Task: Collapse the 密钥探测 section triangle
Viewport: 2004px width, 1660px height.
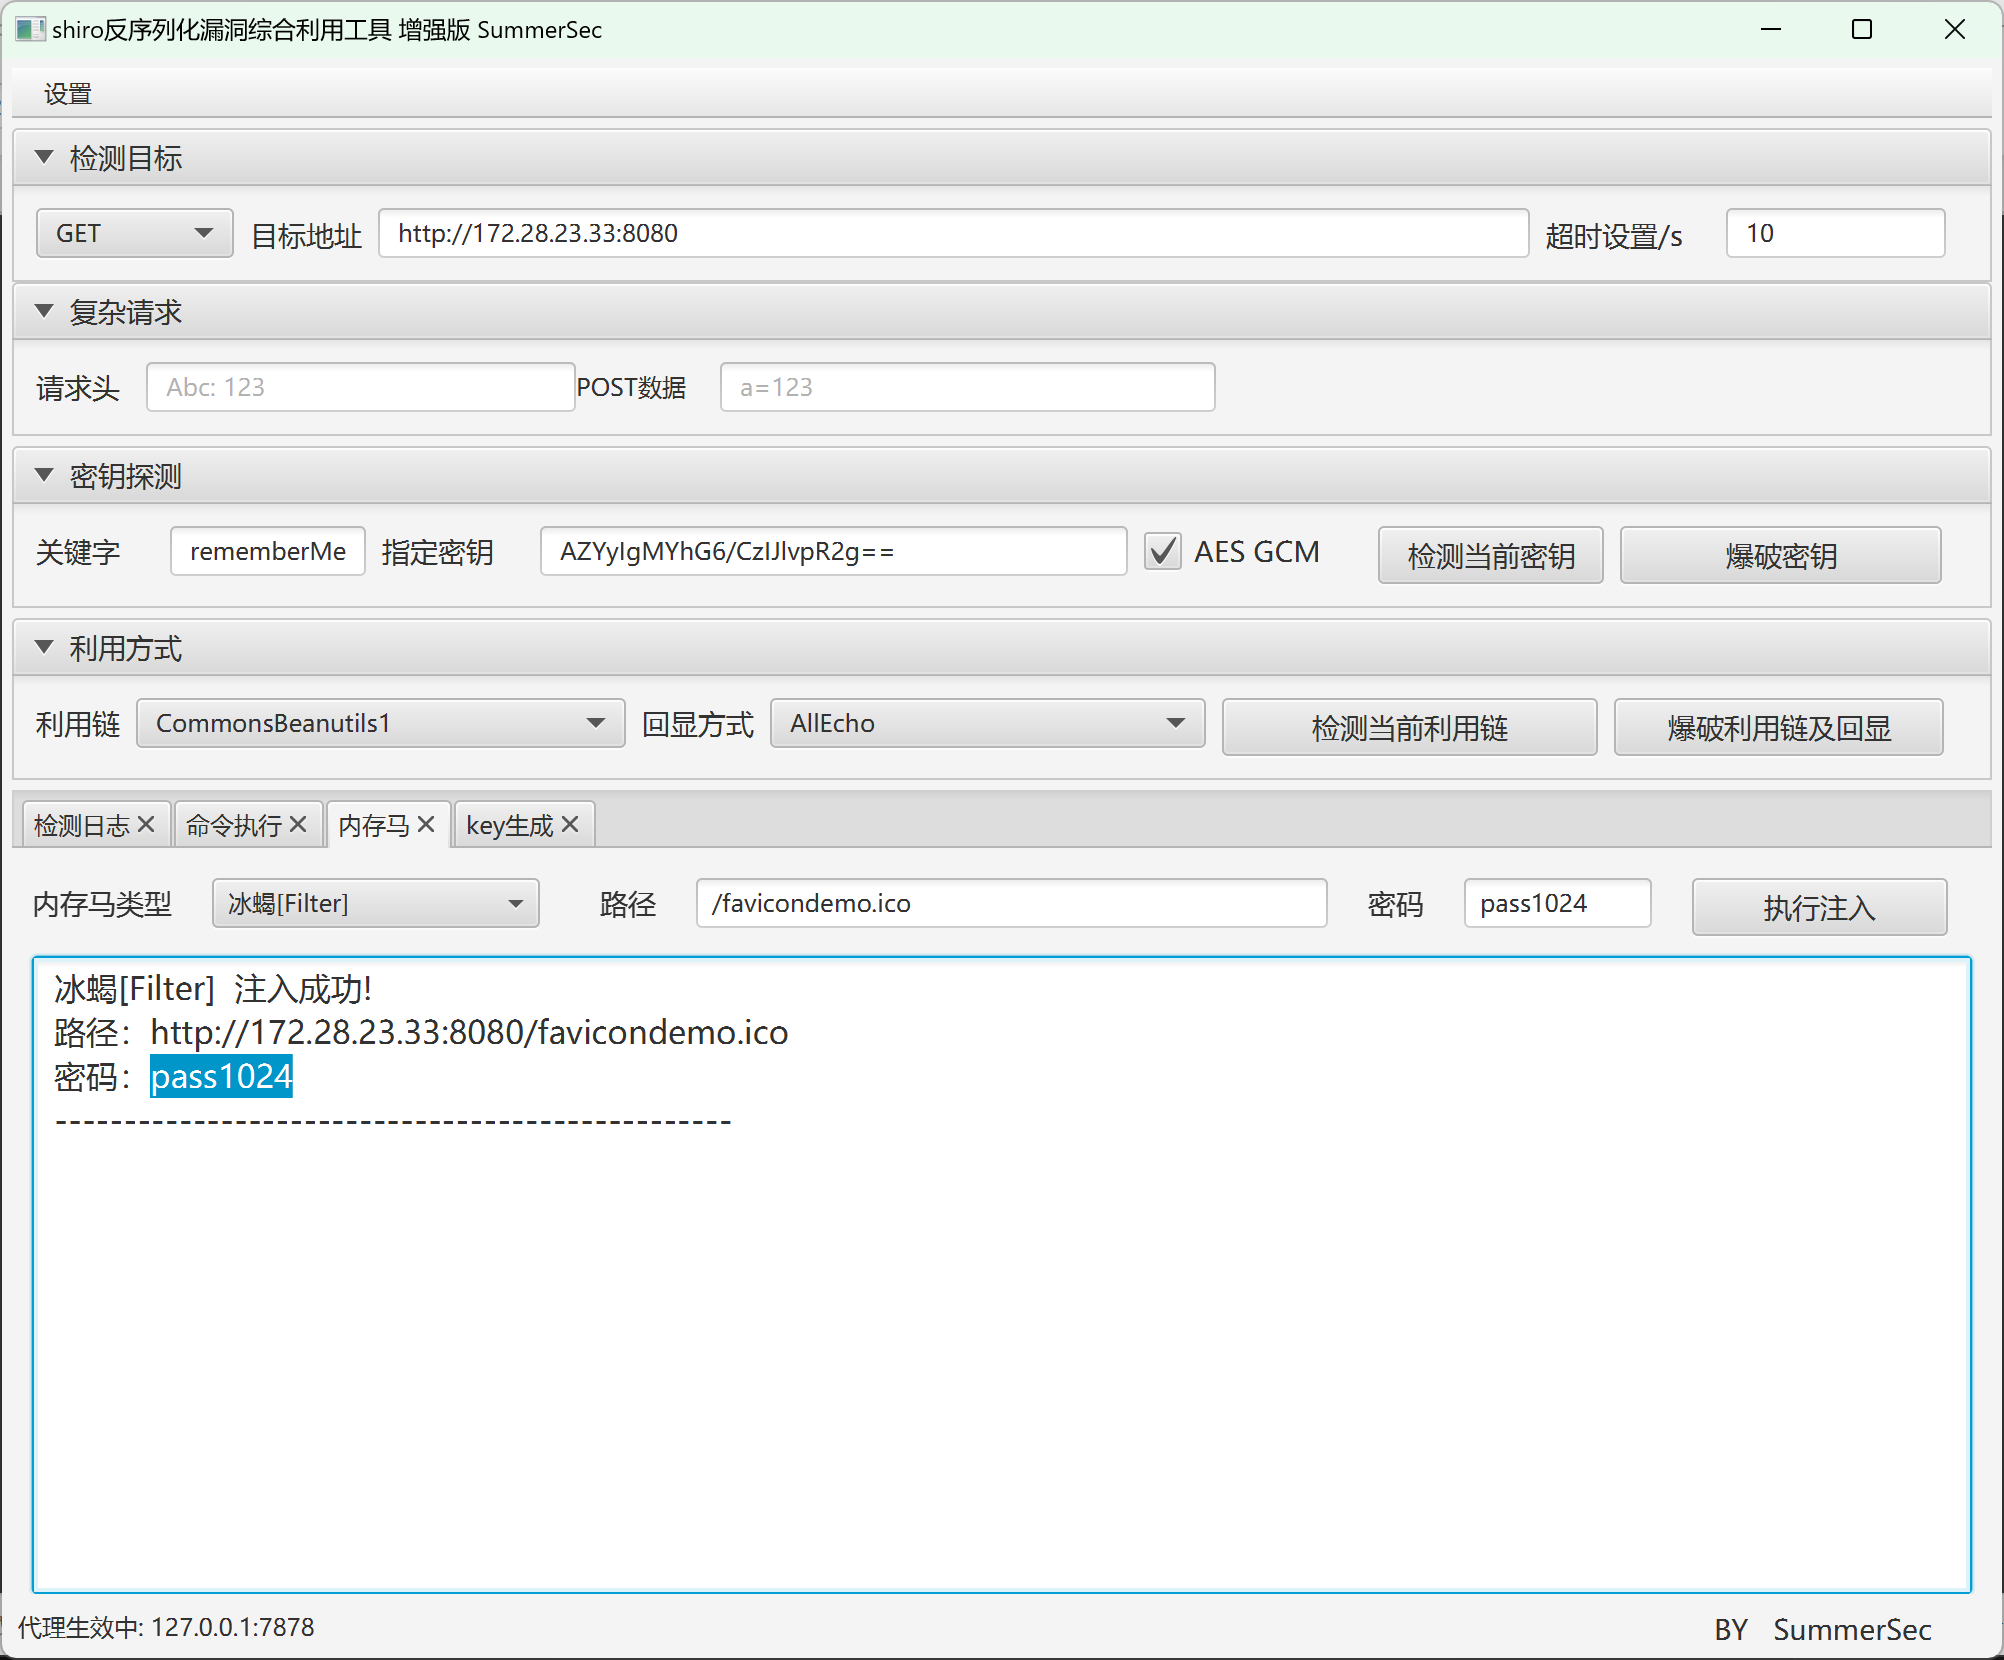Action: click(x=44, y=475)
